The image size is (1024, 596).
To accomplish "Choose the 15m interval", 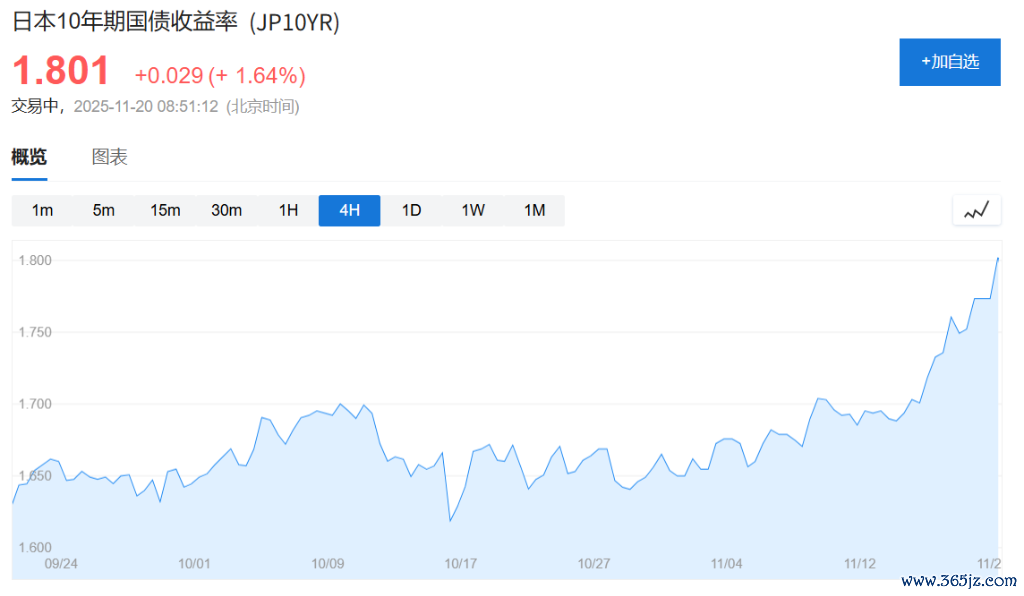I will 165,210.
